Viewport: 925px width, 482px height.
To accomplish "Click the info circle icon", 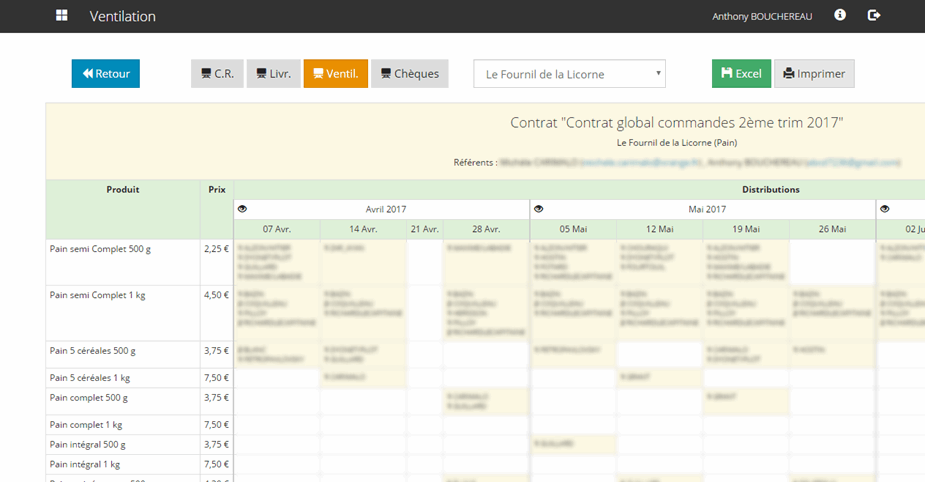I will pyautogui.click(x=840, y=16).
